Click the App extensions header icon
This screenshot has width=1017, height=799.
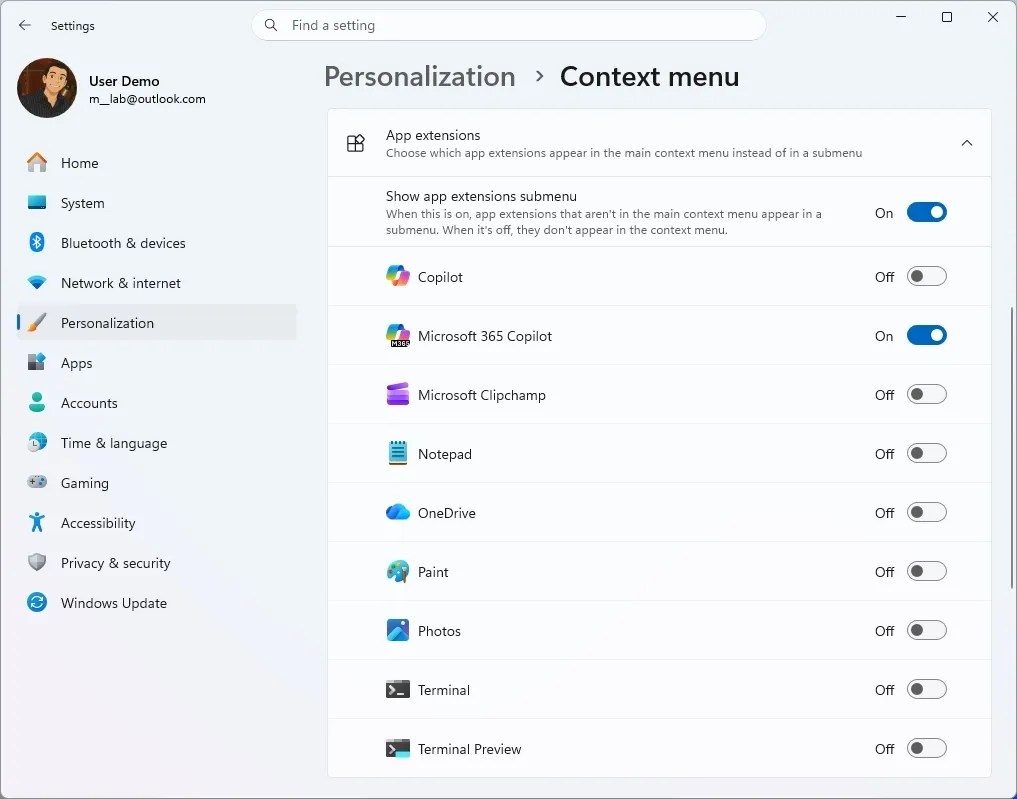click(355, 143)
